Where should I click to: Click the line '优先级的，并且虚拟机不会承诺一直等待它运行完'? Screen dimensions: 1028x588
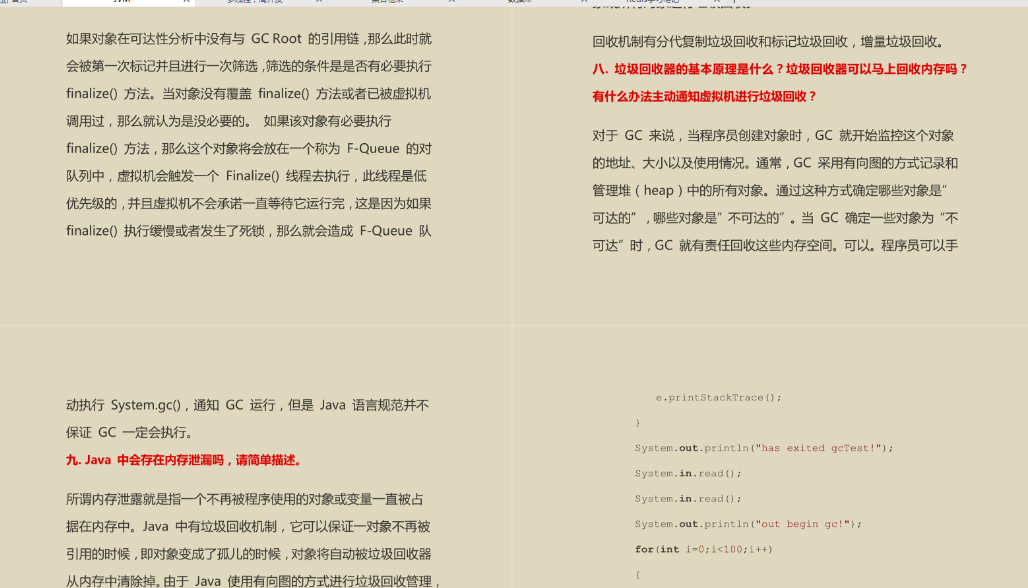[248, 204]
